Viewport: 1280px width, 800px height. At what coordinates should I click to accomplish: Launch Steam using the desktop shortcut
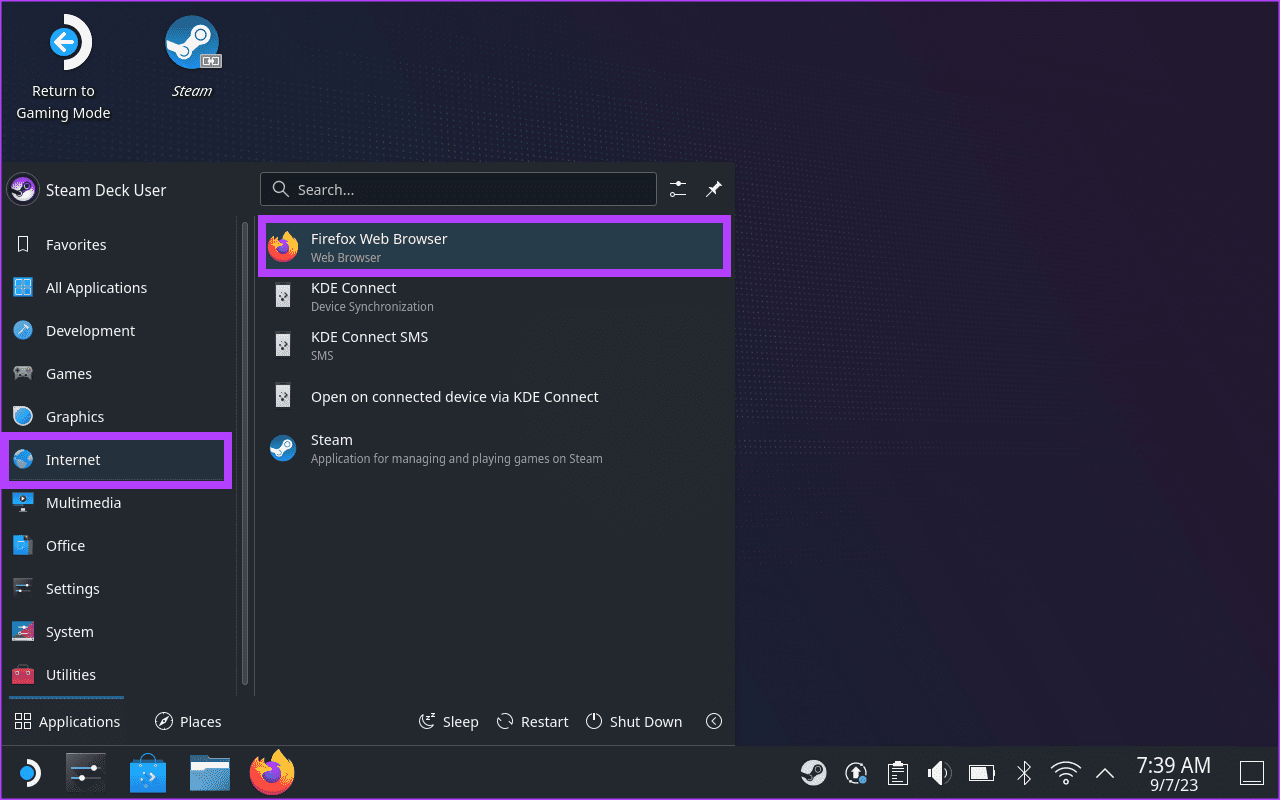[192, 42]
